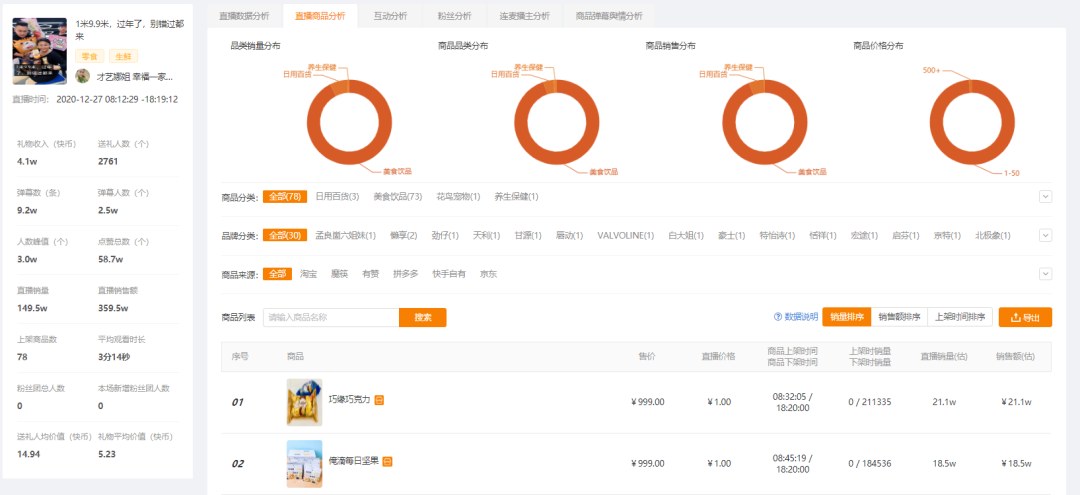Filter by brand 豪士(1)
The image size is (1080, 495).
[731, 235]
